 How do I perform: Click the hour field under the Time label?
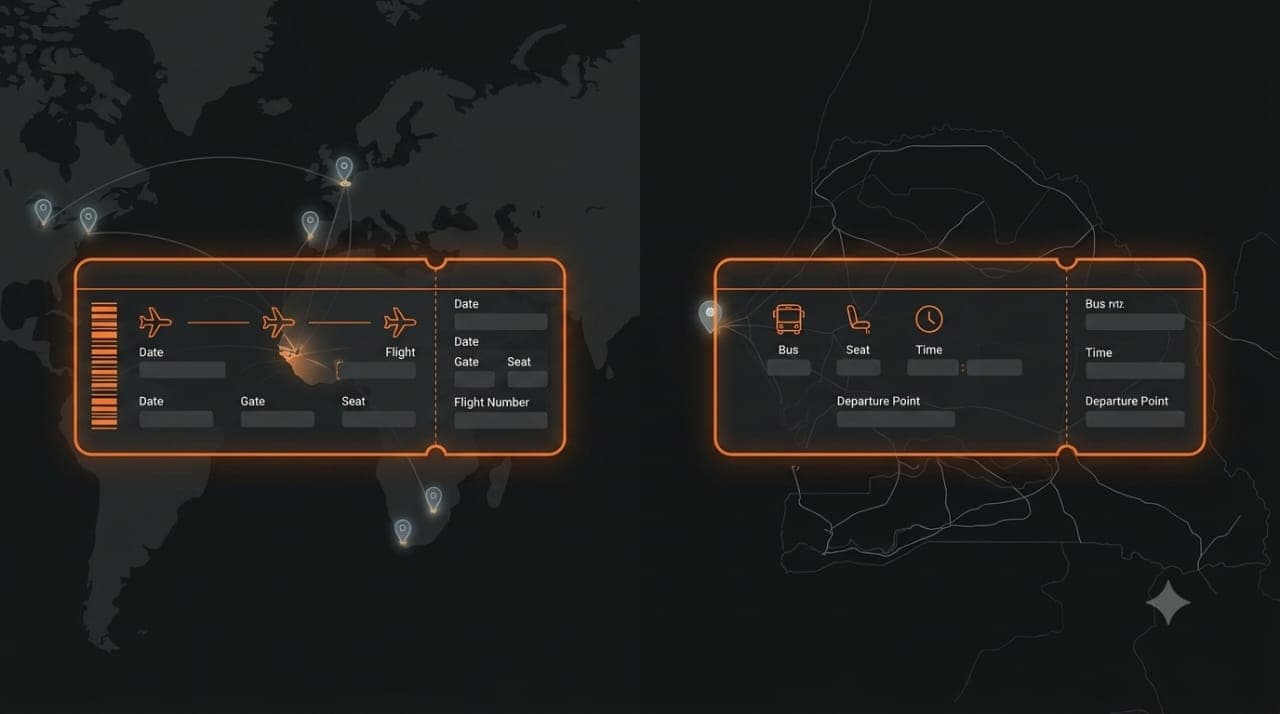coord(933,367)
